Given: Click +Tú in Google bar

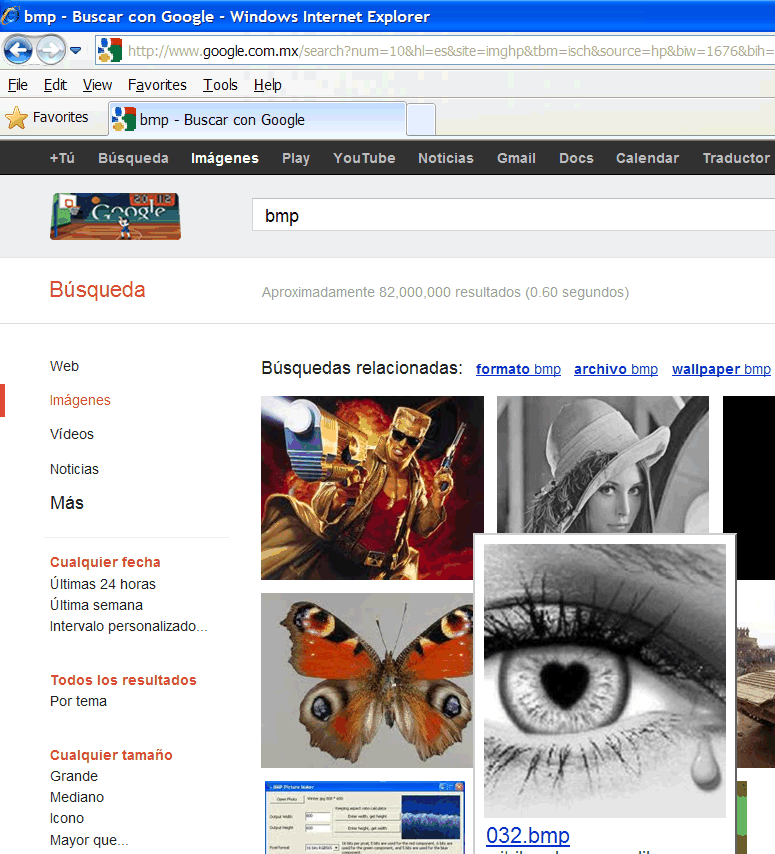Looking at the screenshot, I should coord(62,158).
